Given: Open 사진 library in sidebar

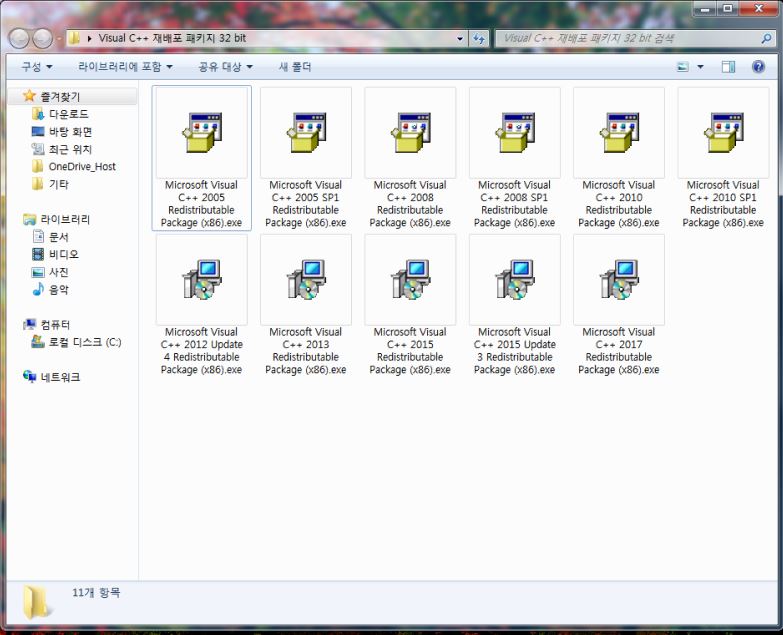Looking at the screenshot, I should coord(58,272).
